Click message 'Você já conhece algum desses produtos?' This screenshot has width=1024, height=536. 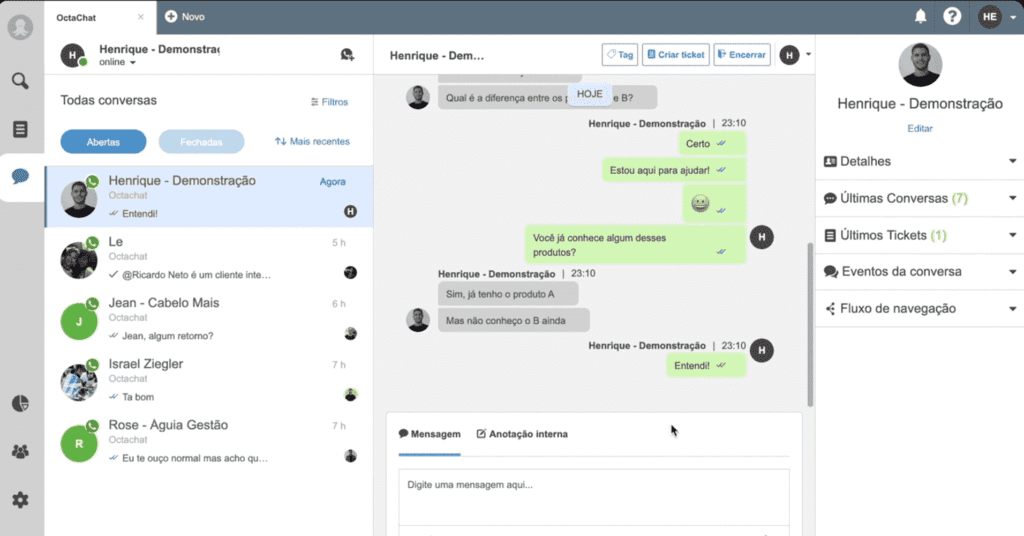point(635,245)
